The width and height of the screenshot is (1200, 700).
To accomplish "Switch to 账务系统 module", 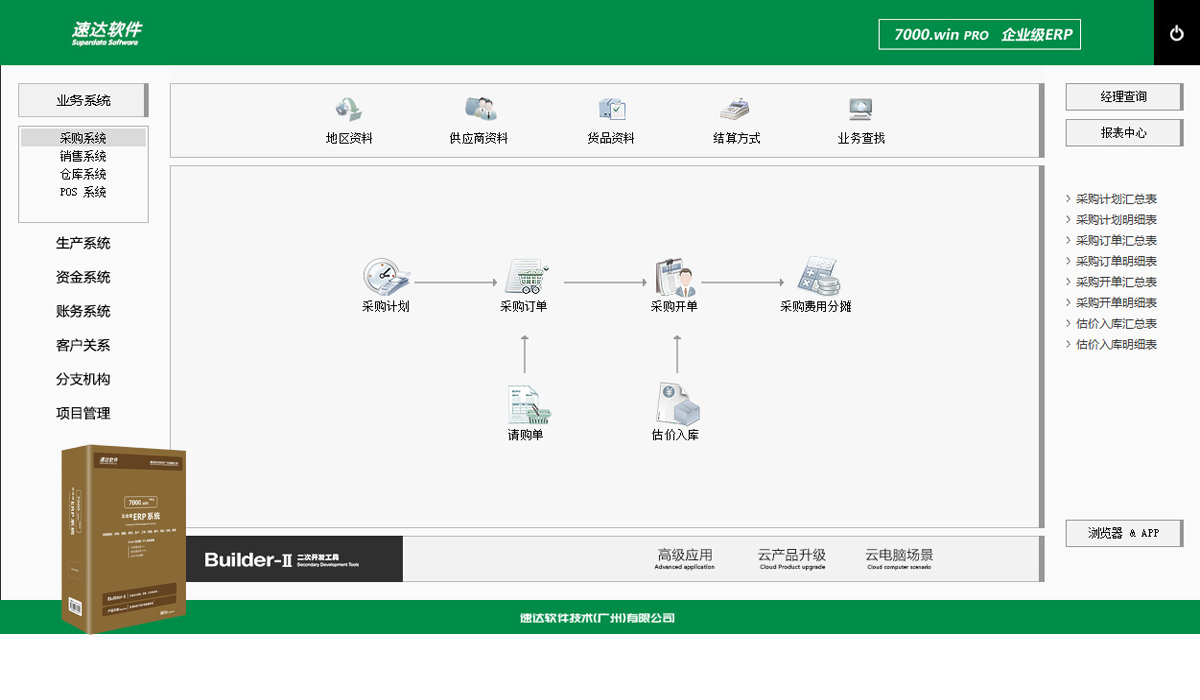I will click(83, 311).
